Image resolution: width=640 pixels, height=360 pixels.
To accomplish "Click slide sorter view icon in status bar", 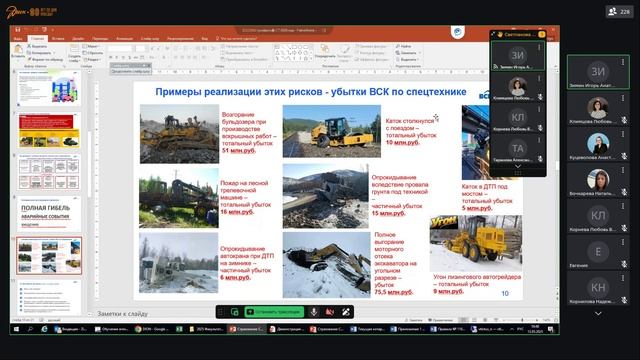I will (x=474, y=320).
